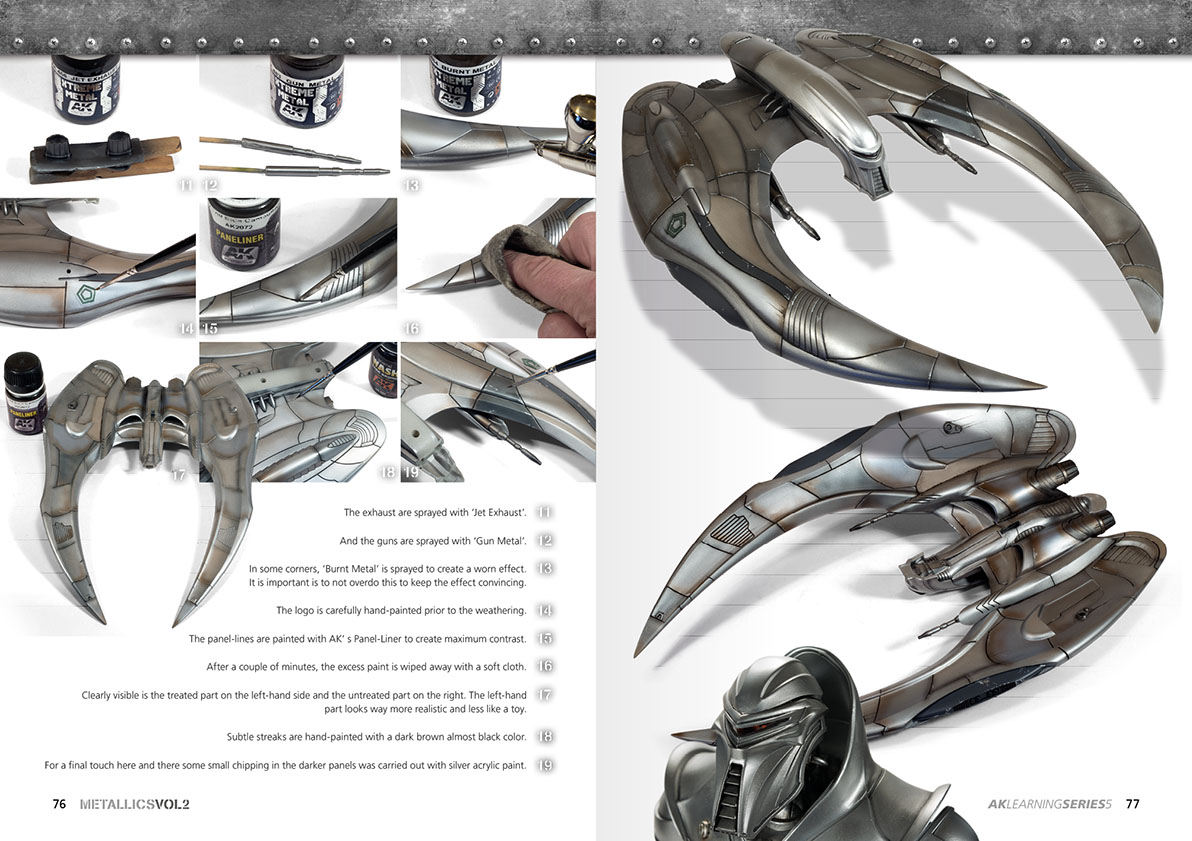
Task: Click the number 13 badge beside Burnt Metal caption
Action: (545, 568)
